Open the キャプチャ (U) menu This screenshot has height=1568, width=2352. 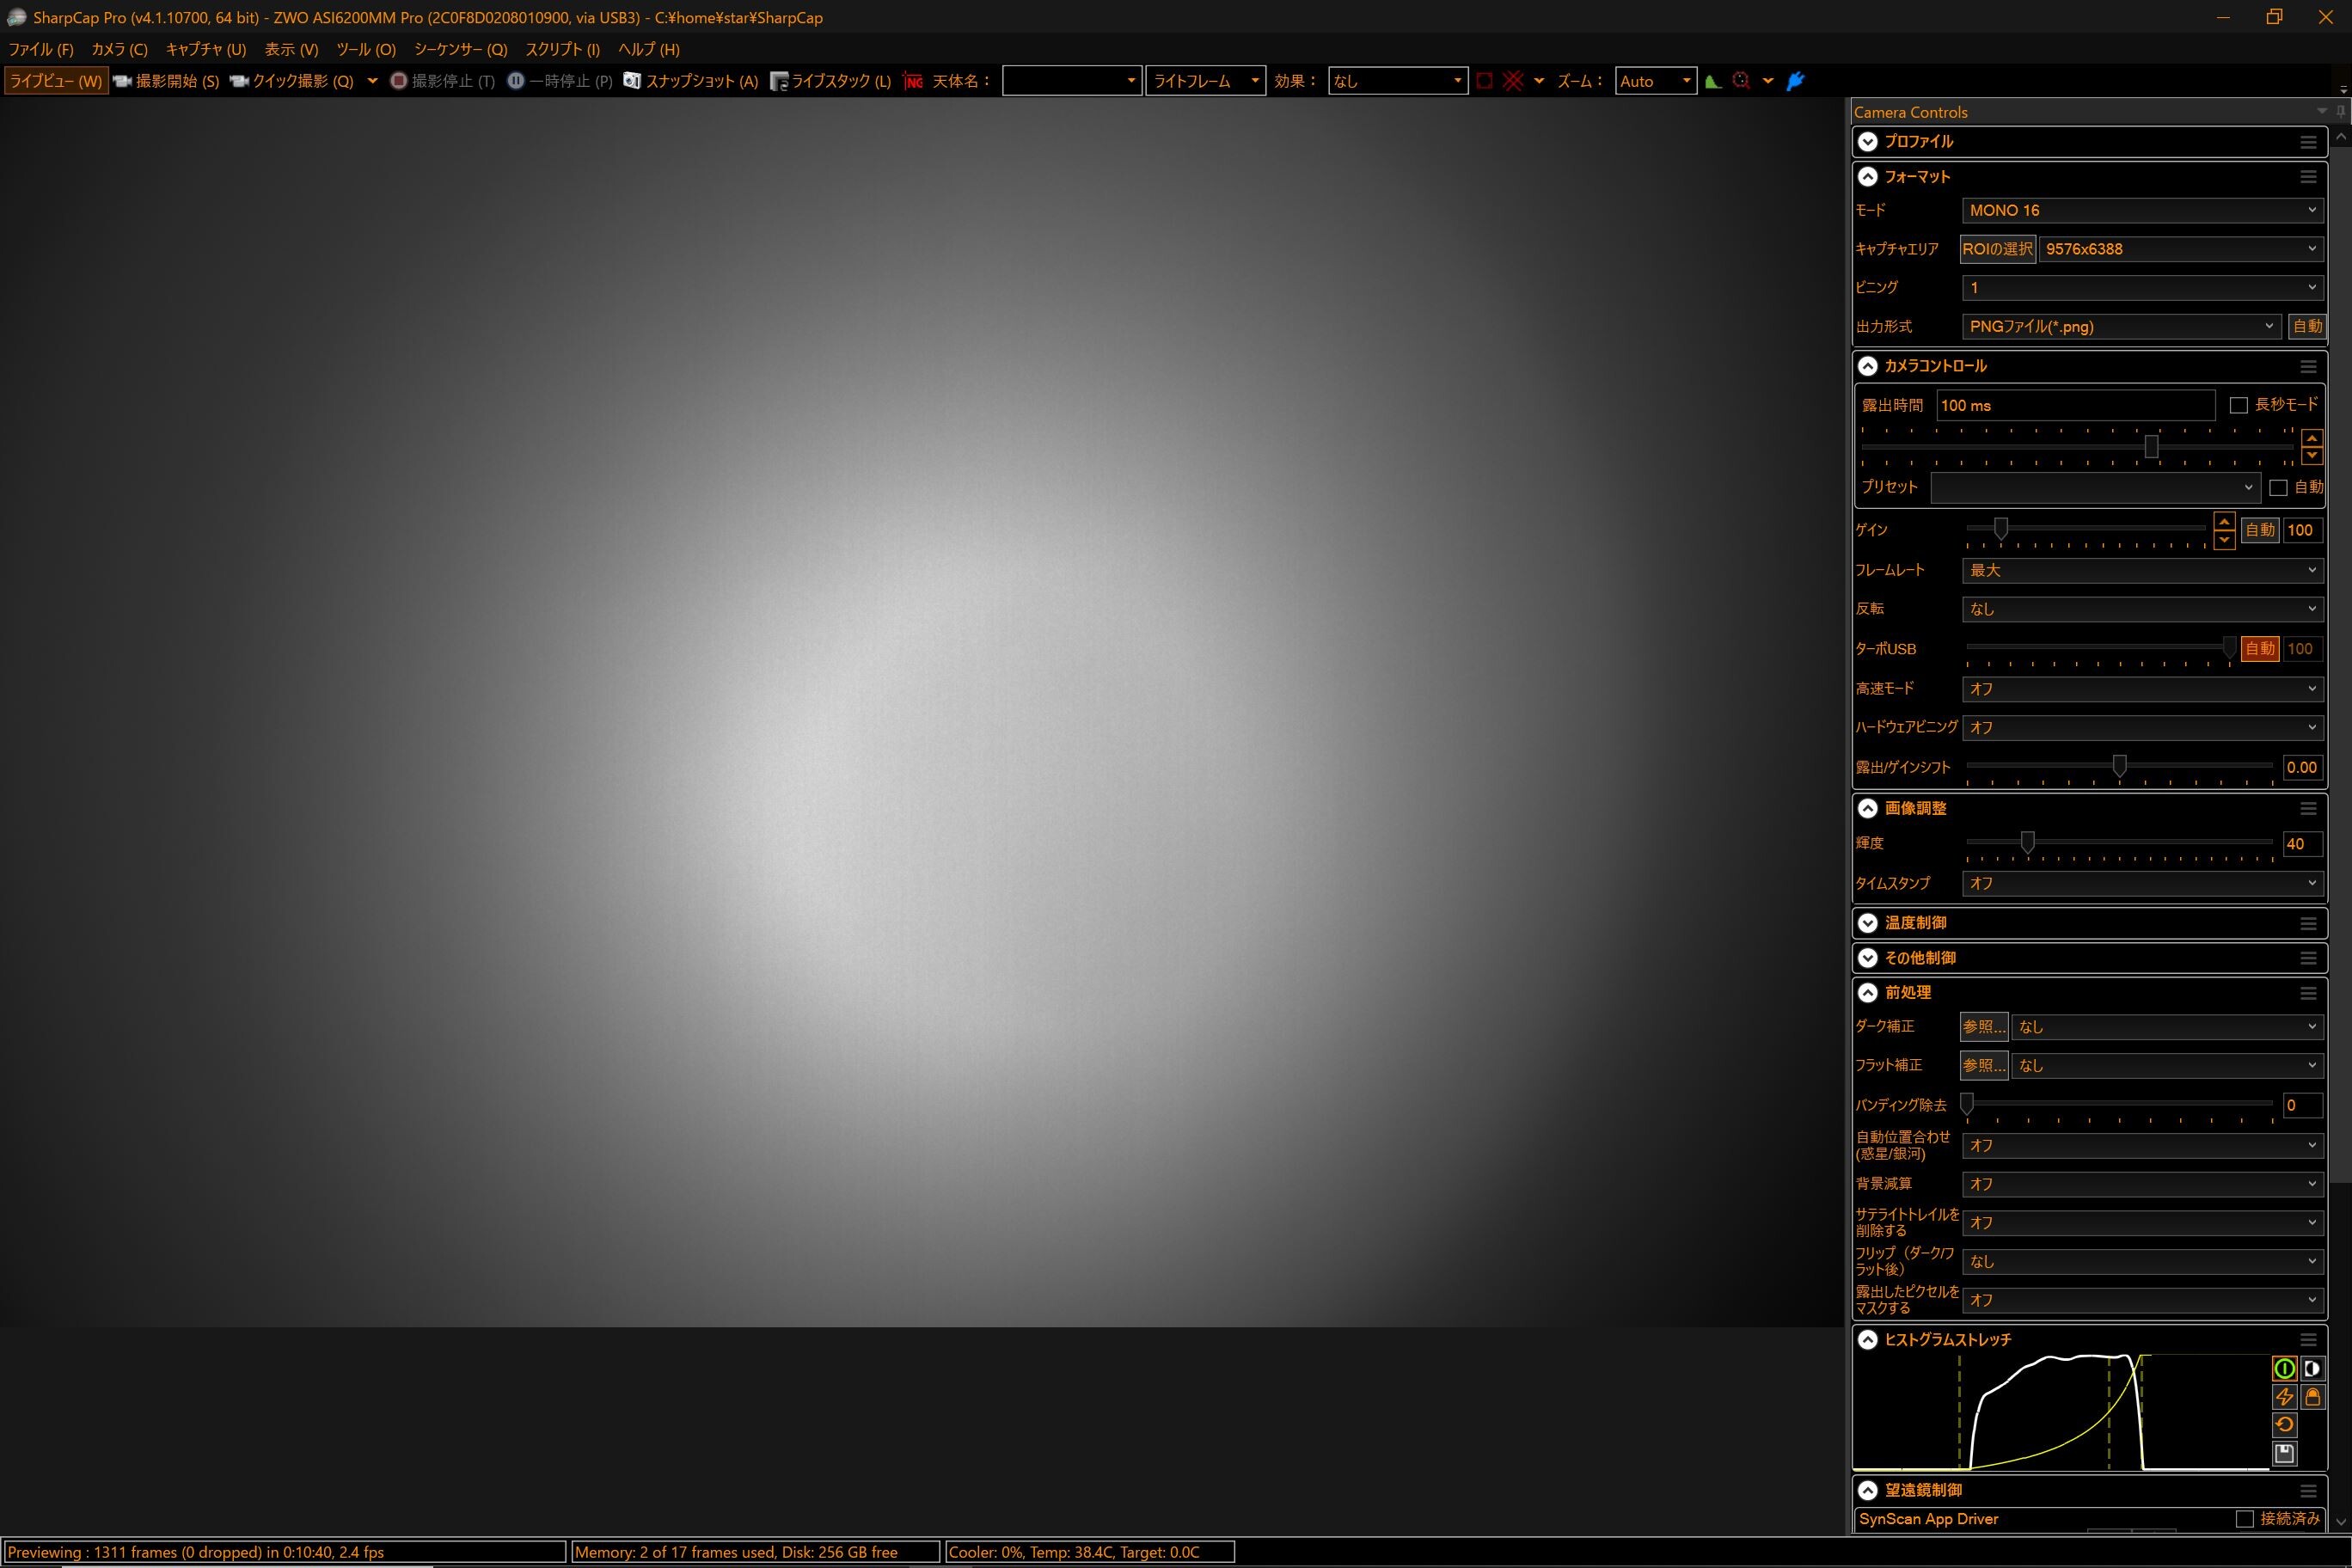pyautogui.click(x=205, y=49)
